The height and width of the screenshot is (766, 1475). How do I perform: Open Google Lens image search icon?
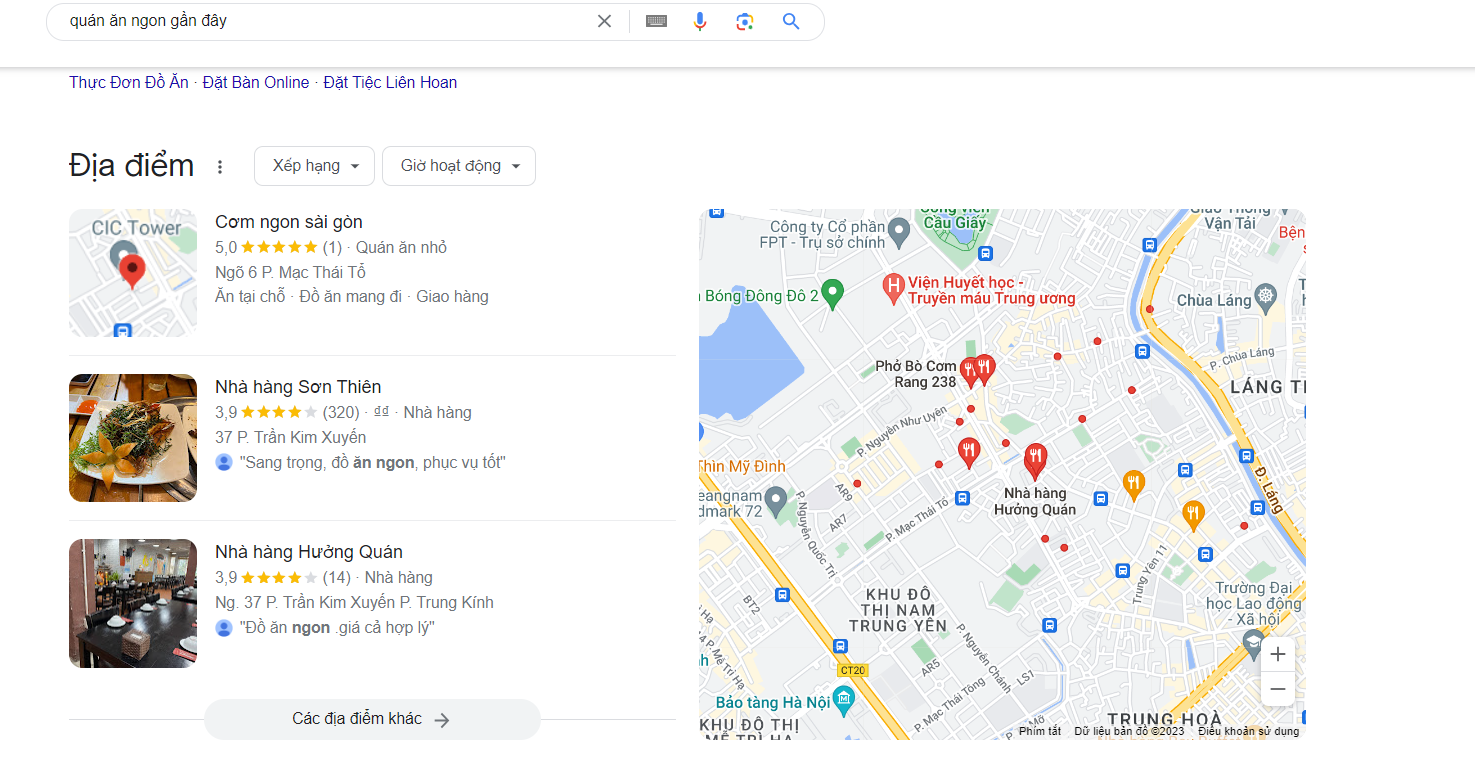point(745,21)
